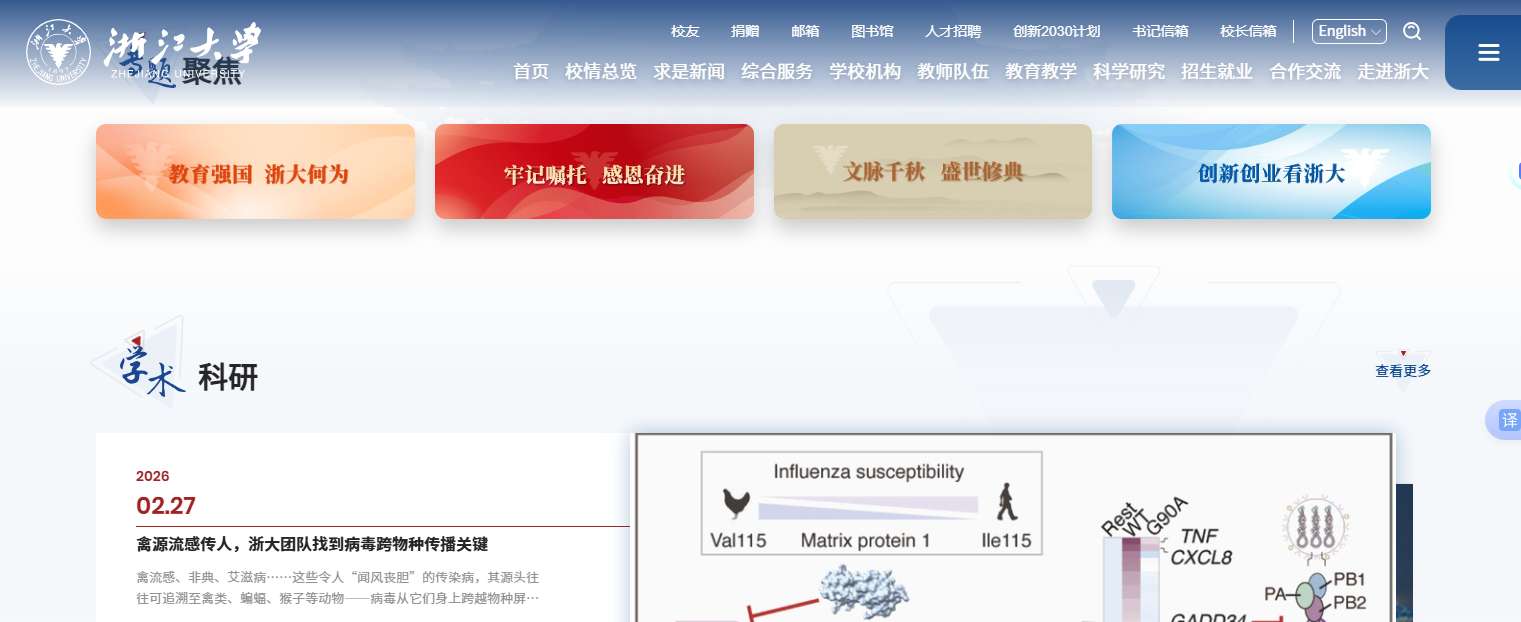Open the 求是新闻 menu item
The width and height of the screenshot is (1521, 622).
(x=689, y=71)
